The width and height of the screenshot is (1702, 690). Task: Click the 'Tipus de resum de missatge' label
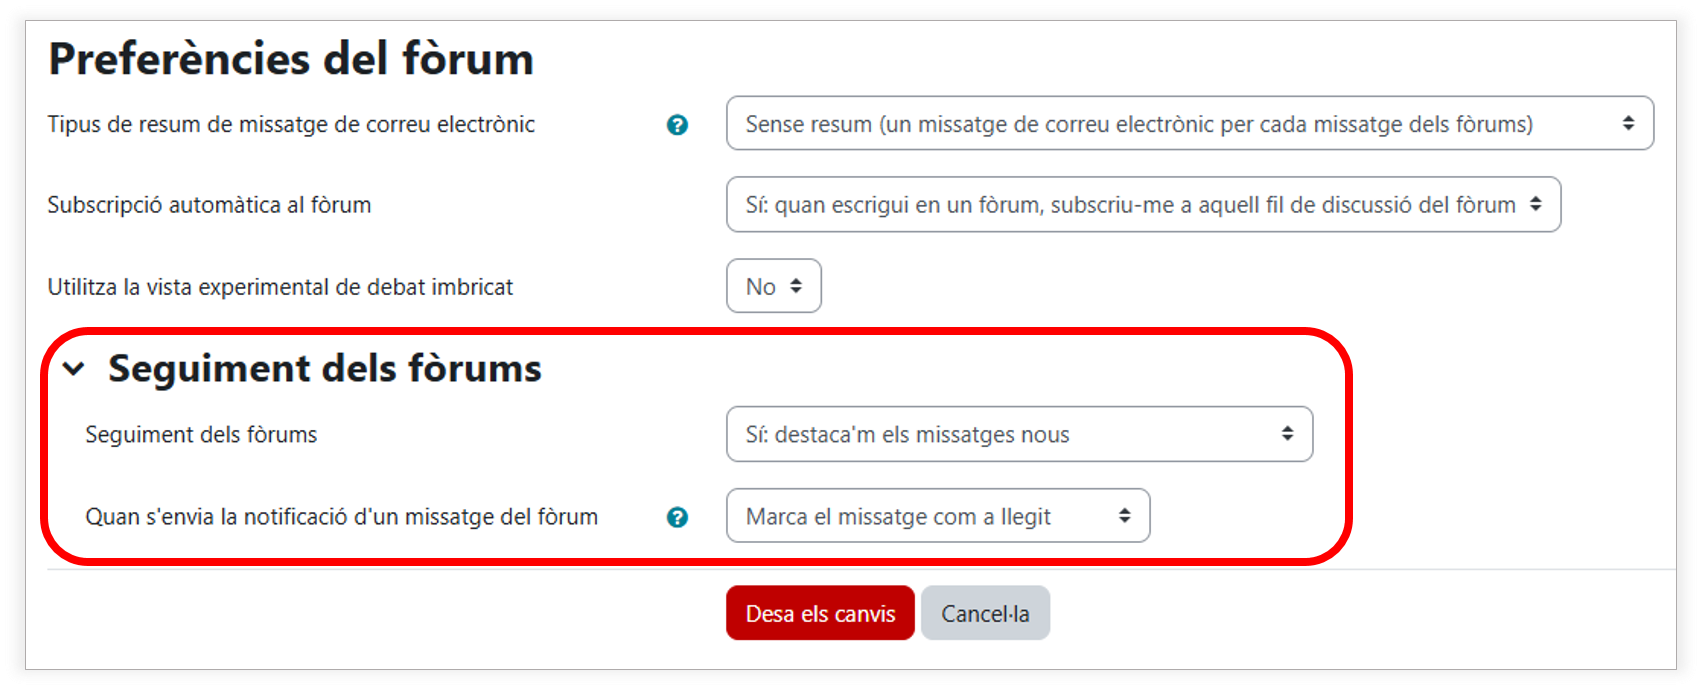click(x=291, y=125)
